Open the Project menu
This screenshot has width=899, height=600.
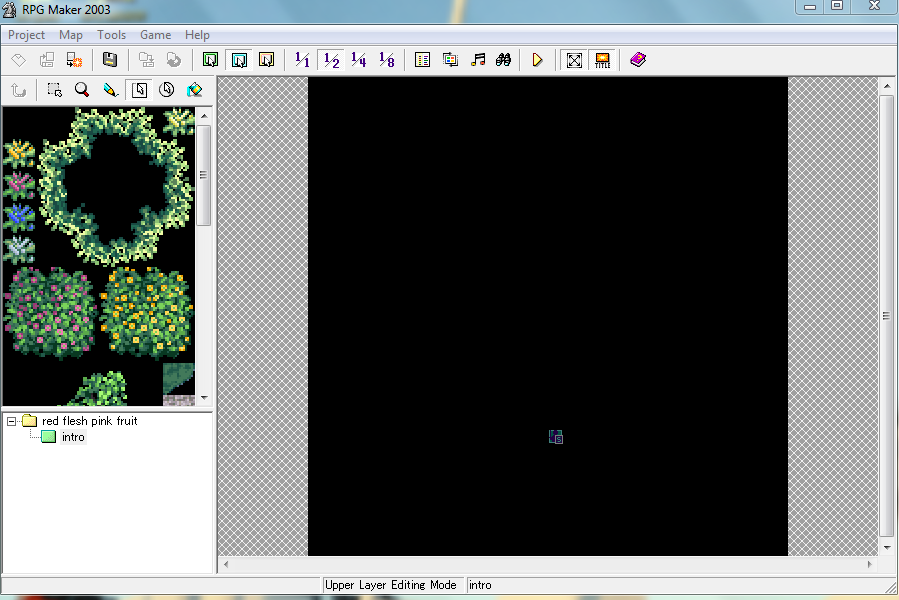pos(26,35)
